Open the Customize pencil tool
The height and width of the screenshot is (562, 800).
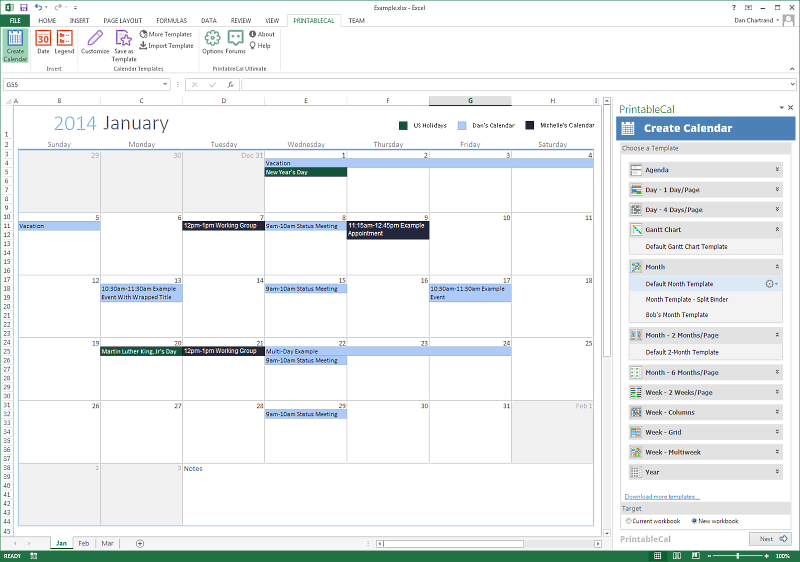(x=95, y=42)
